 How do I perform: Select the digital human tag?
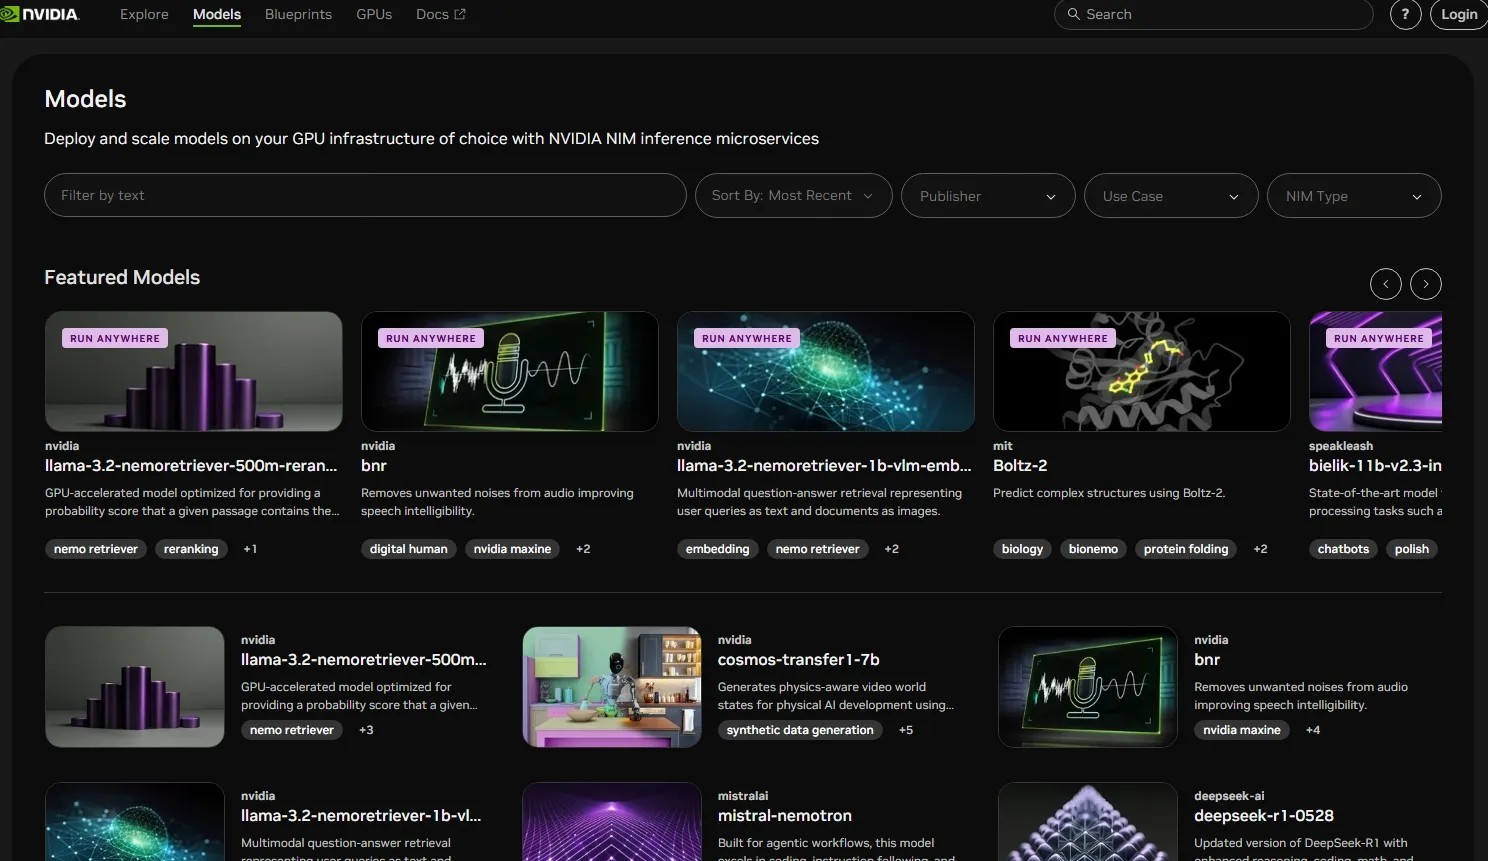point(409,549)
